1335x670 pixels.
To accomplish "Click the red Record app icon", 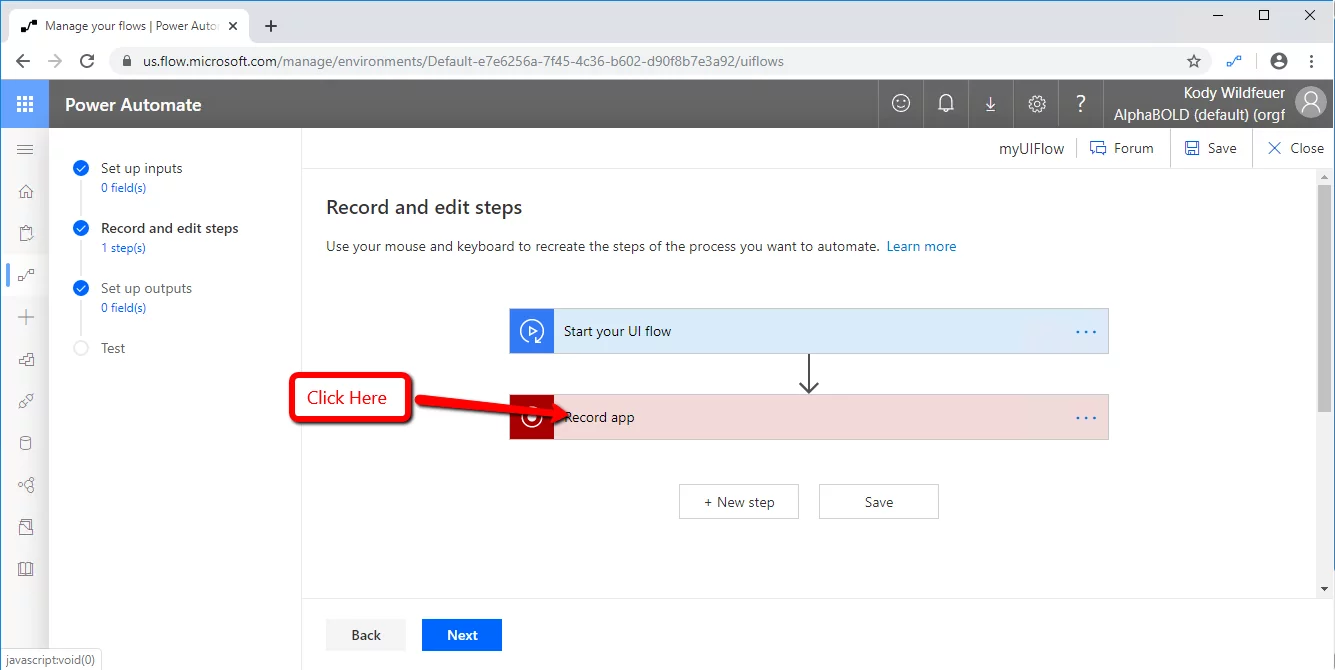I will pyautogui.click(x=532, y=417).
